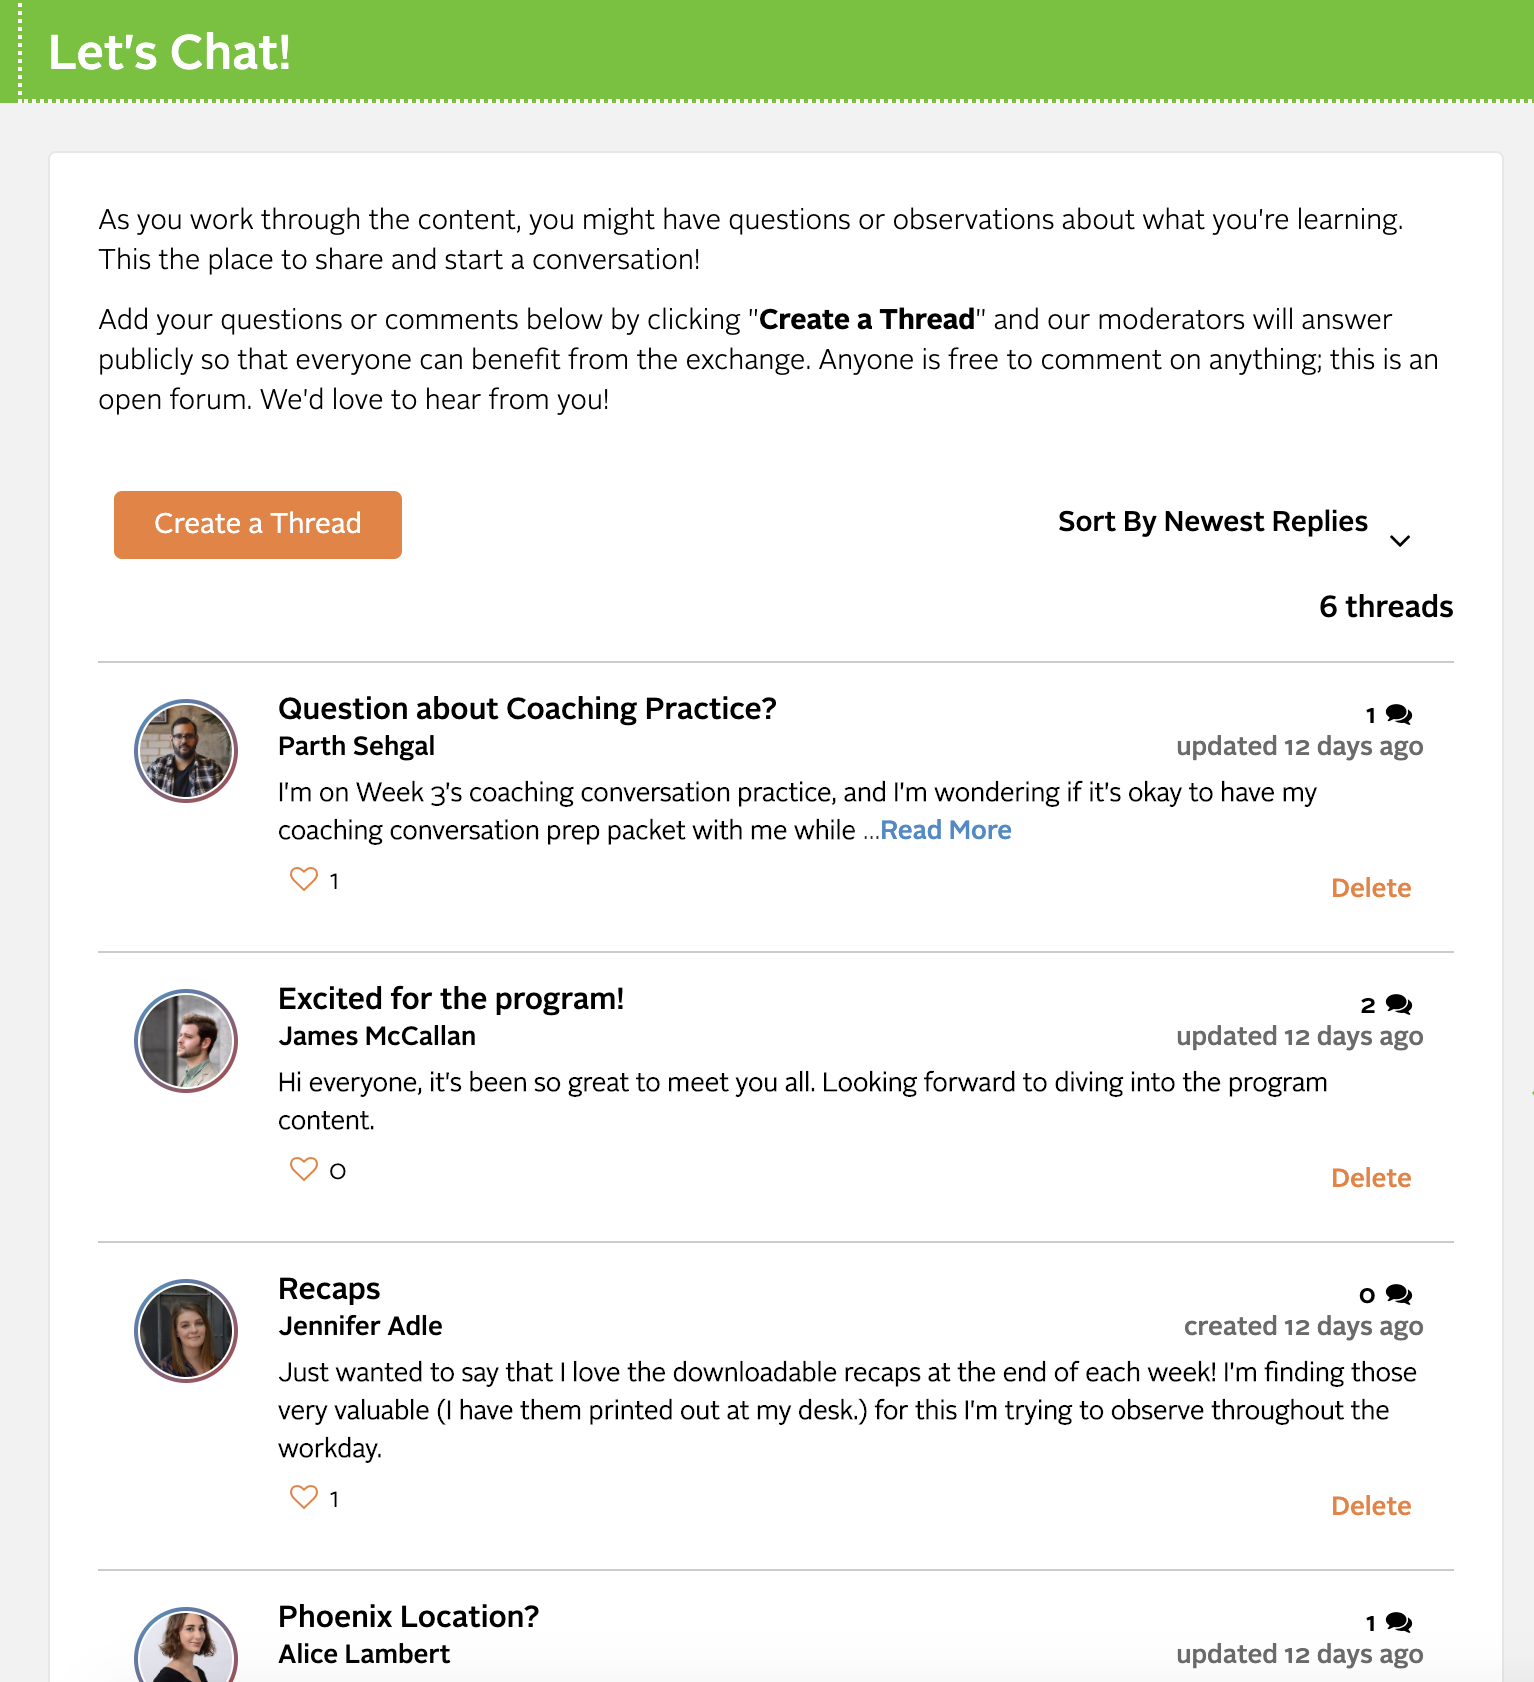The width and height of the screenshot is (1534, 1682).
Task: Like the Question about Coaching Practice thread
Action: click(x=303, y=879)
